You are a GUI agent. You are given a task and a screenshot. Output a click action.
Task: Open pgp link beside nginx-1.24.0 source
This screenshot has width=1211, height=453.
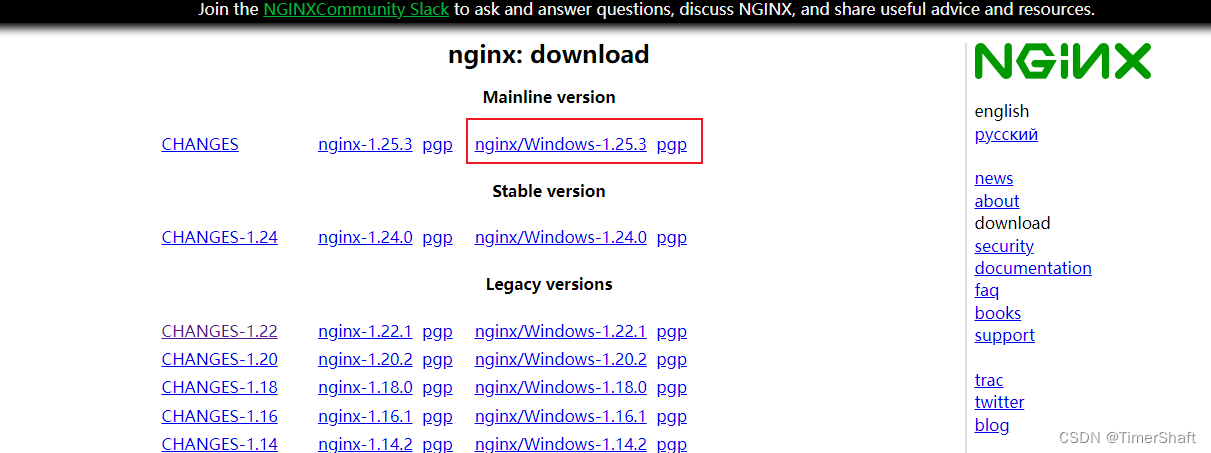coord(437,238)
